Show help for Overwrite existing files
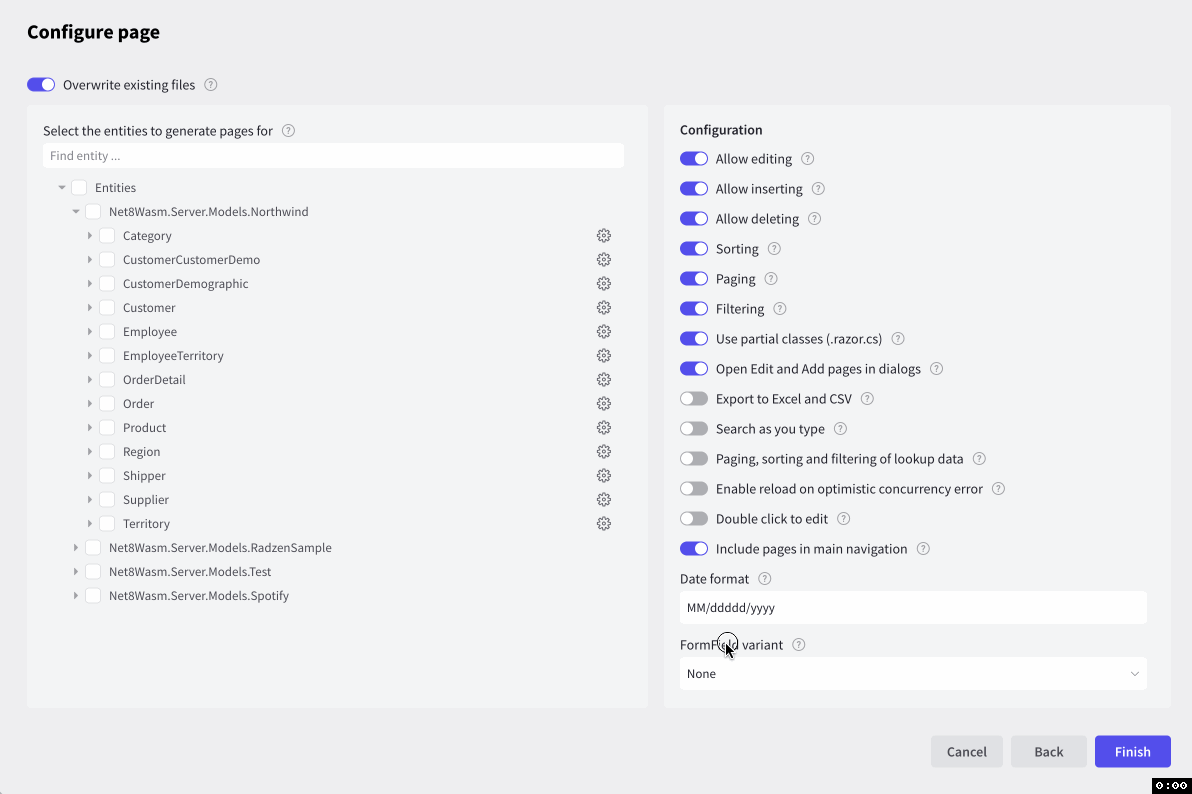This screenshot has height=794, width=1192. coord(211,84)
